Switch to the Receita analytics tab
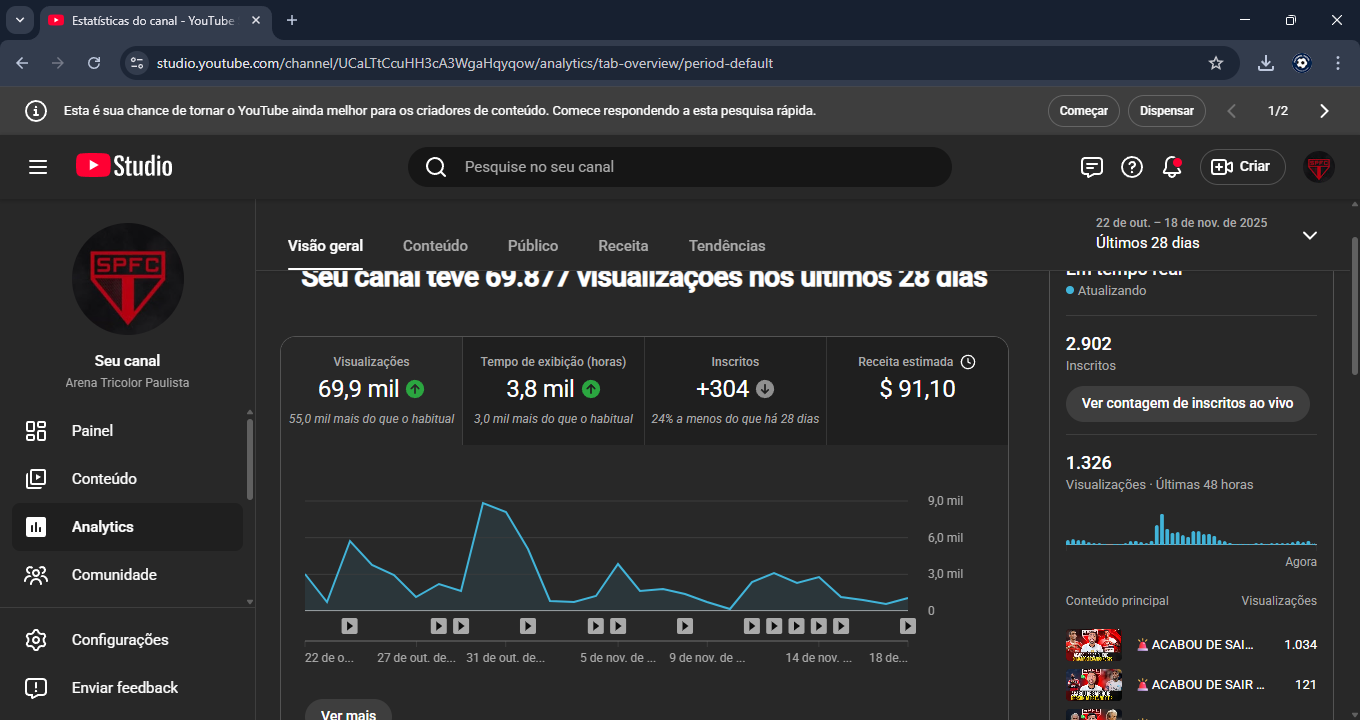 [623, 246]
